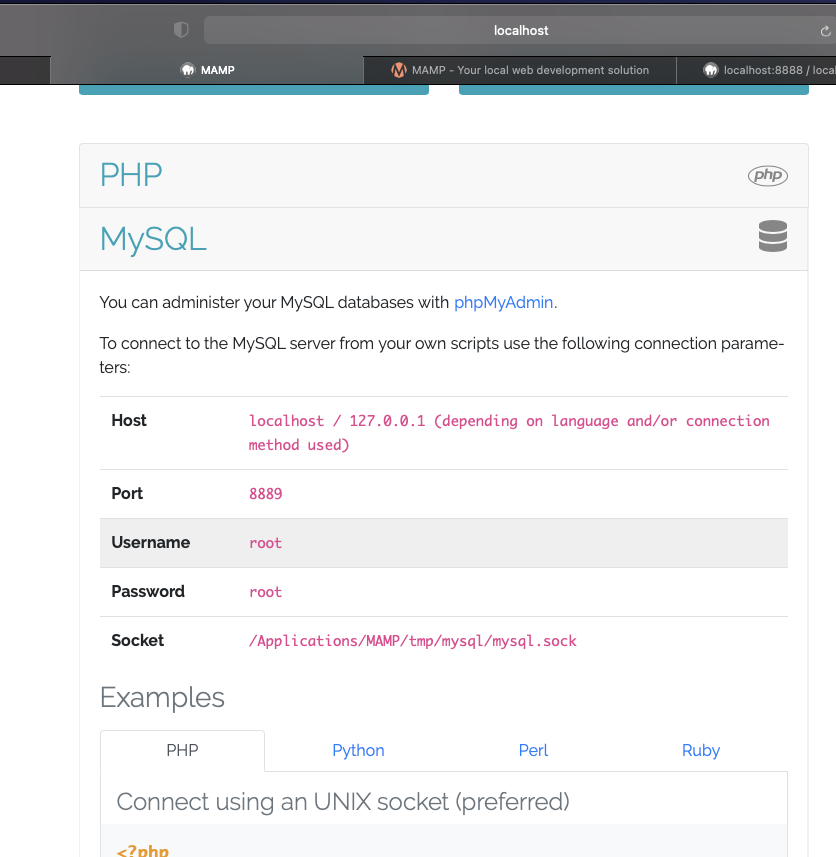Click the php logo icon in PHP header
836x857 pixels.
768,175
